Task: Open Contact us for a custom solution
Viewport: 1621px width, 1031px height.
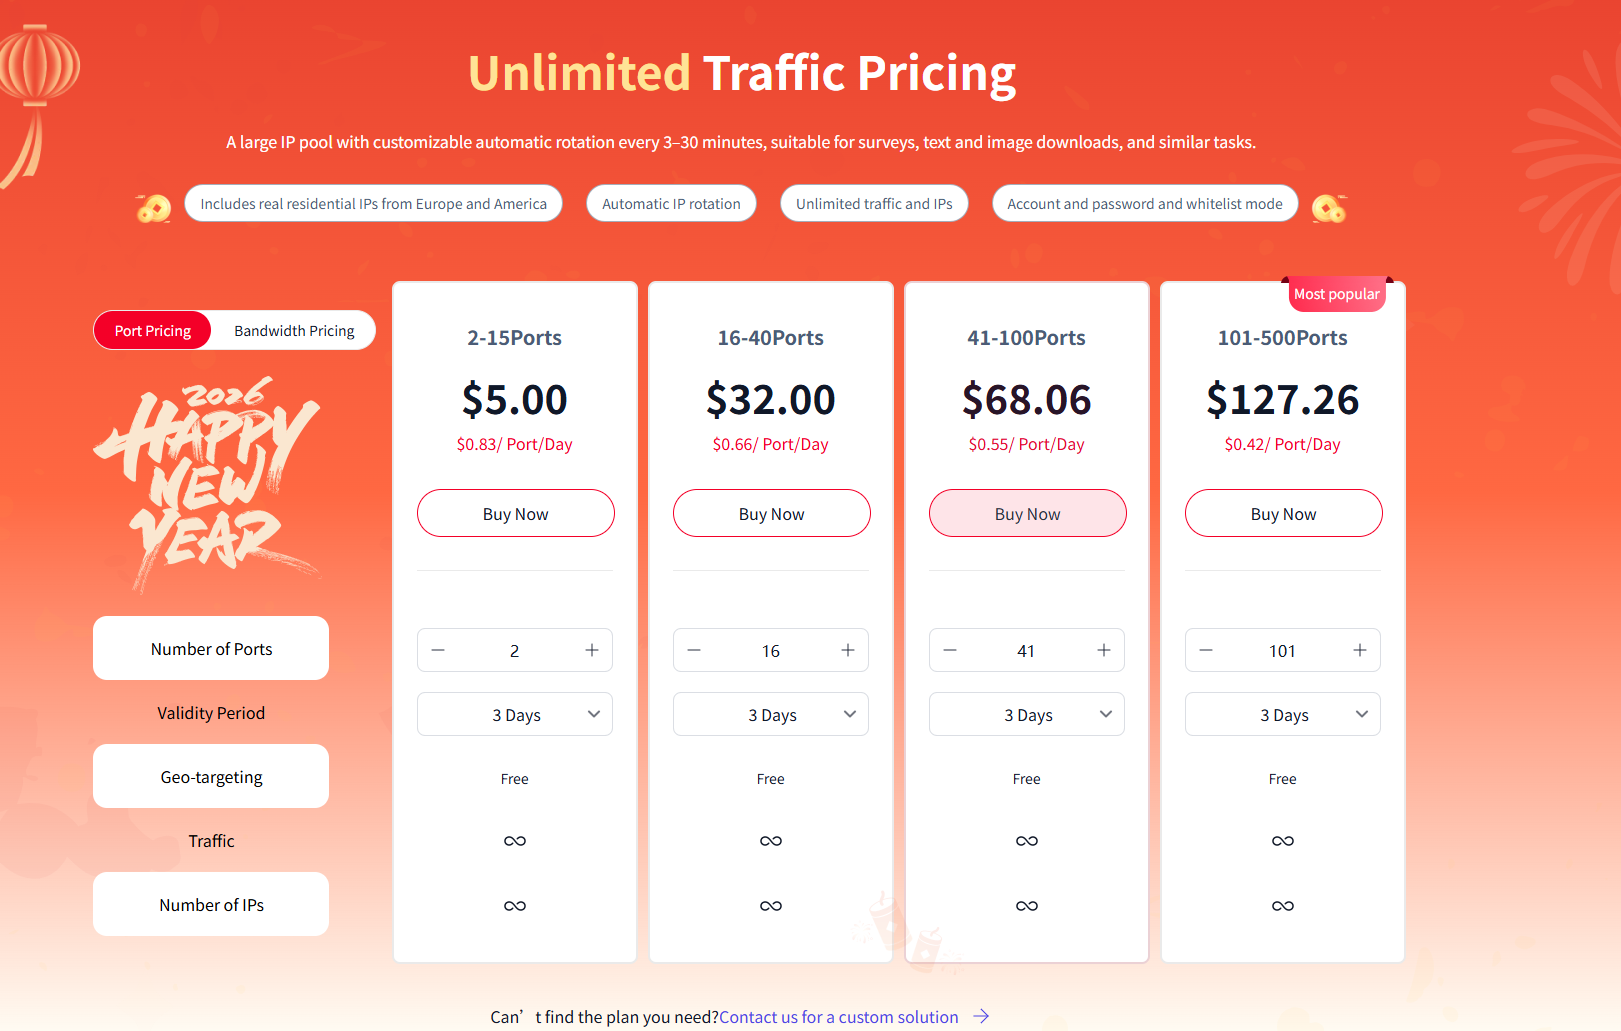Action: tap(838, 1017)
